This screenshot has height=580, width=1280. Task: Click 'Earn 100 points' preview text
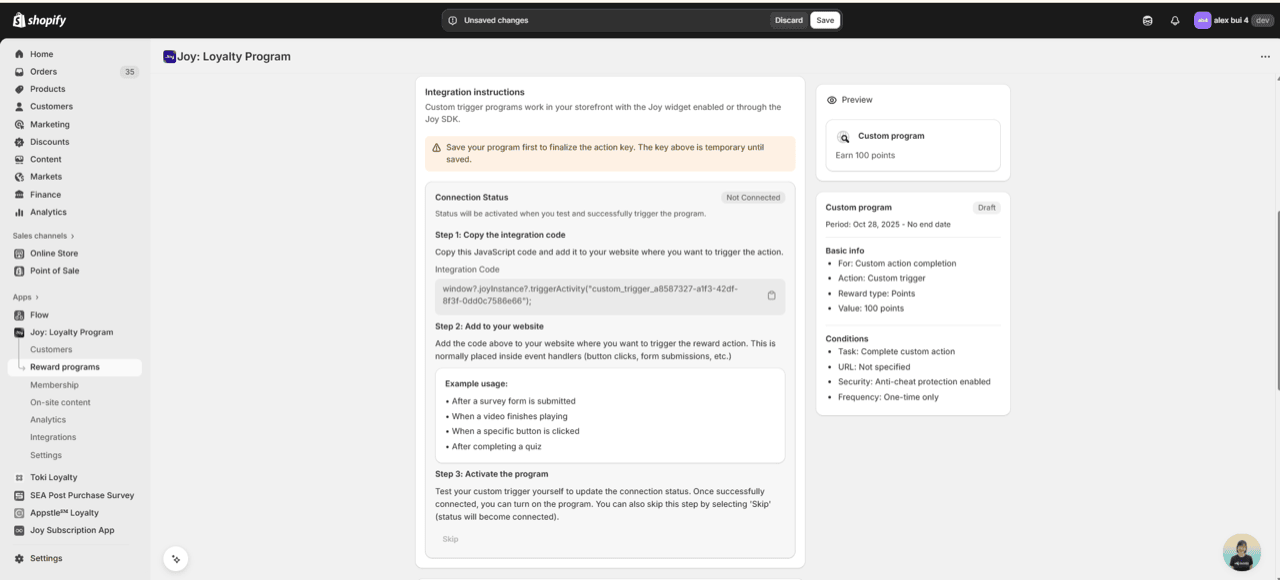pyautogui.click(x=866, y=156)
